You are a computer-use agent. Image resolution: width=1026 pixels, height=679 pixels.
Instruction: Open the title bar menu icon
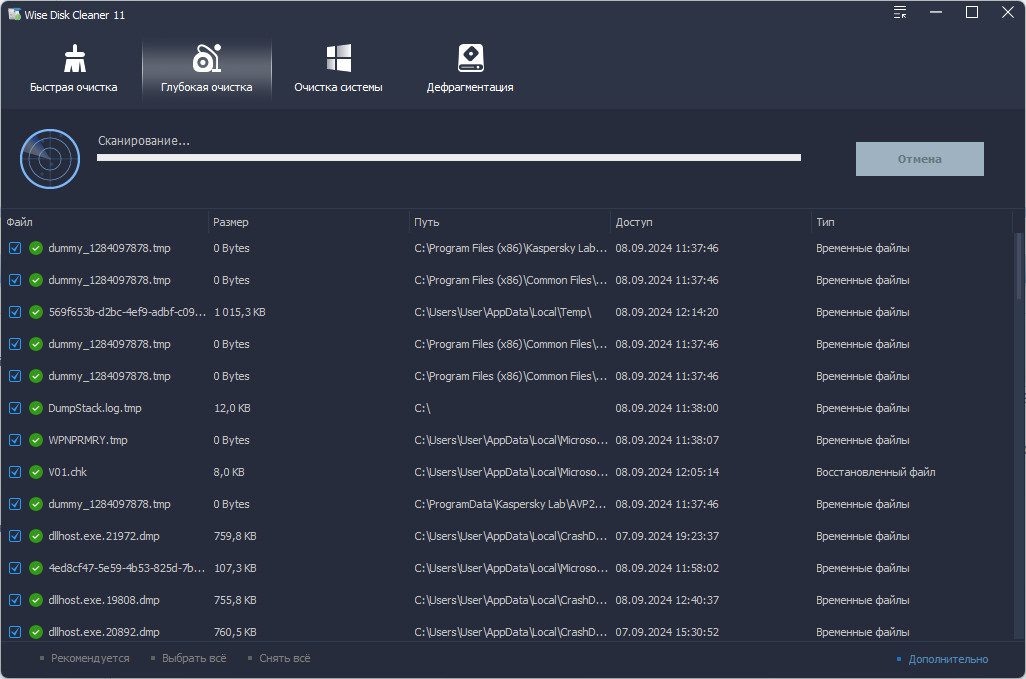pos(900,12)
